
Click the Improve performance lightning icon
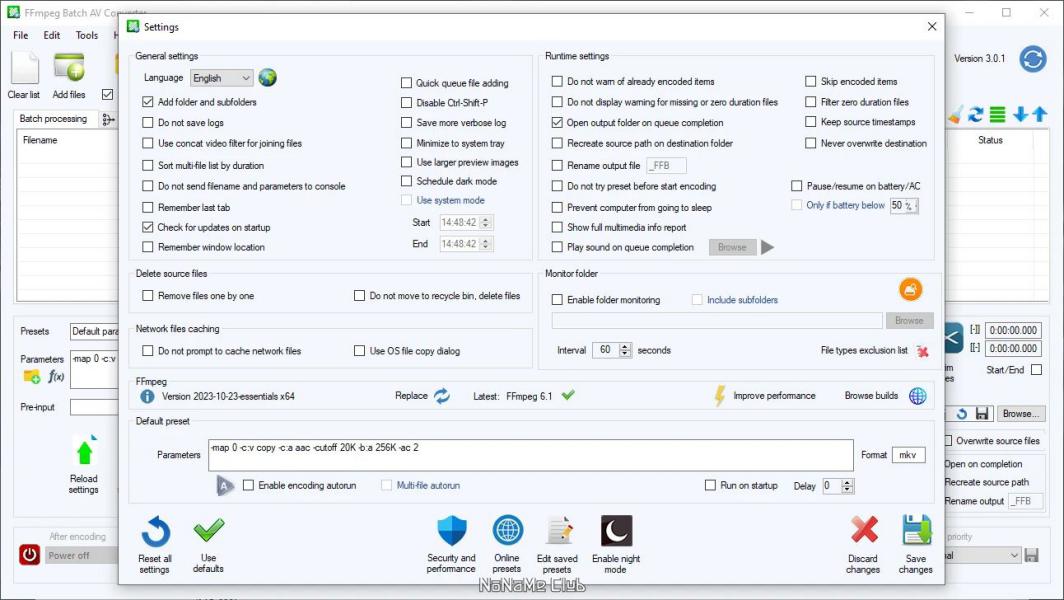point(720,396)
